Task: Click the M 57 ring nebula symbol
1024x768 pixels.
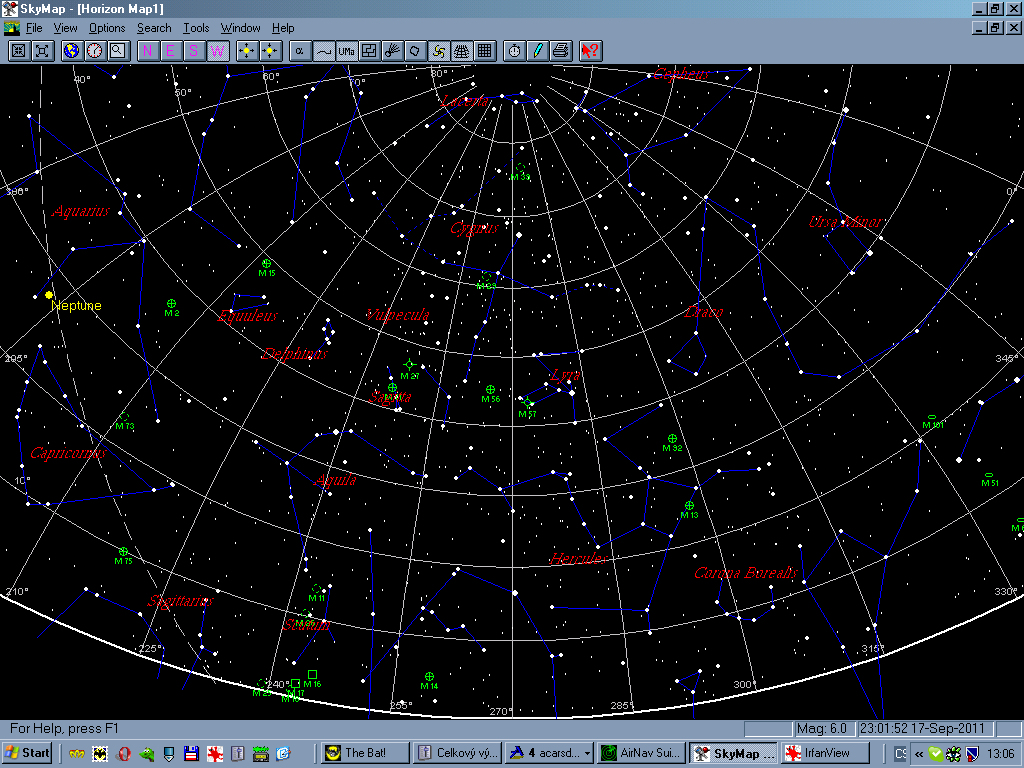Action: point(528,402)
